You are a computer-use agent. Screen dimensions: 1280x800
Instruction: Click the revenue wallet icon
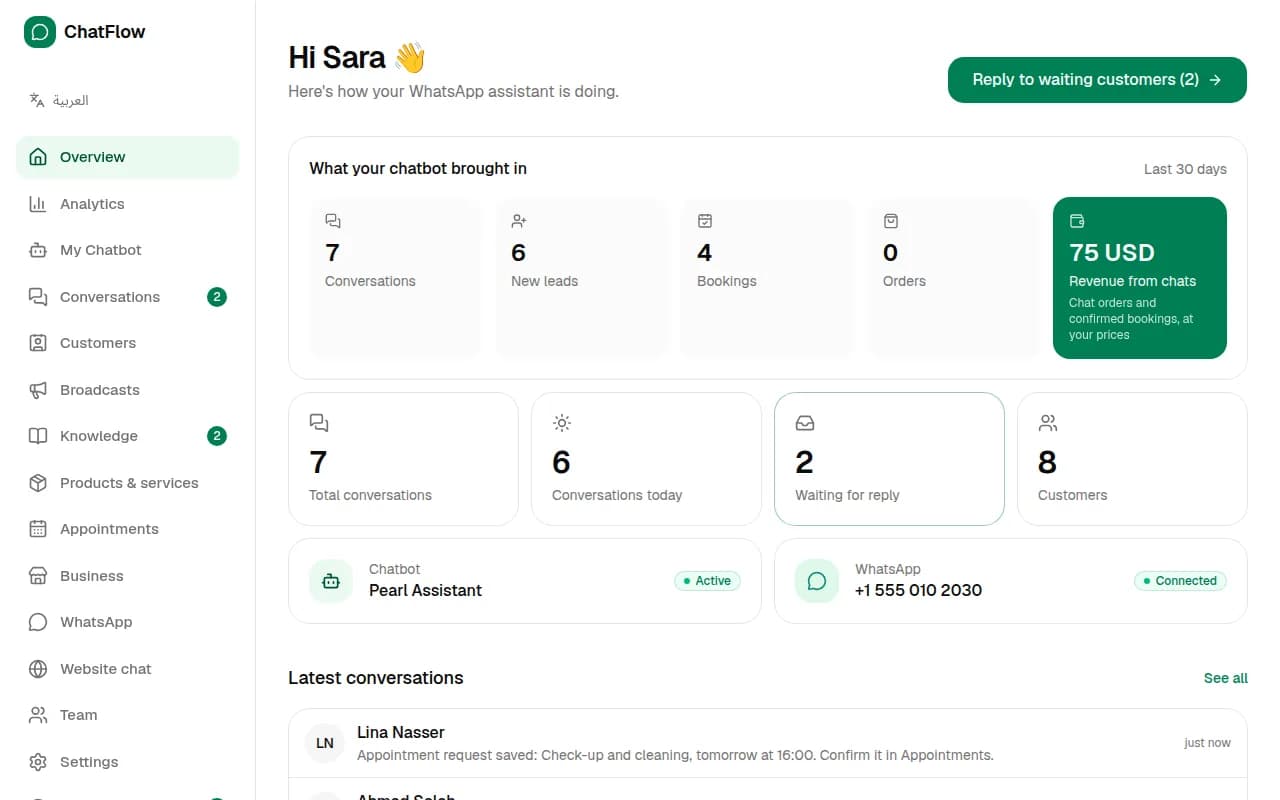click(x=1077, y=221)
